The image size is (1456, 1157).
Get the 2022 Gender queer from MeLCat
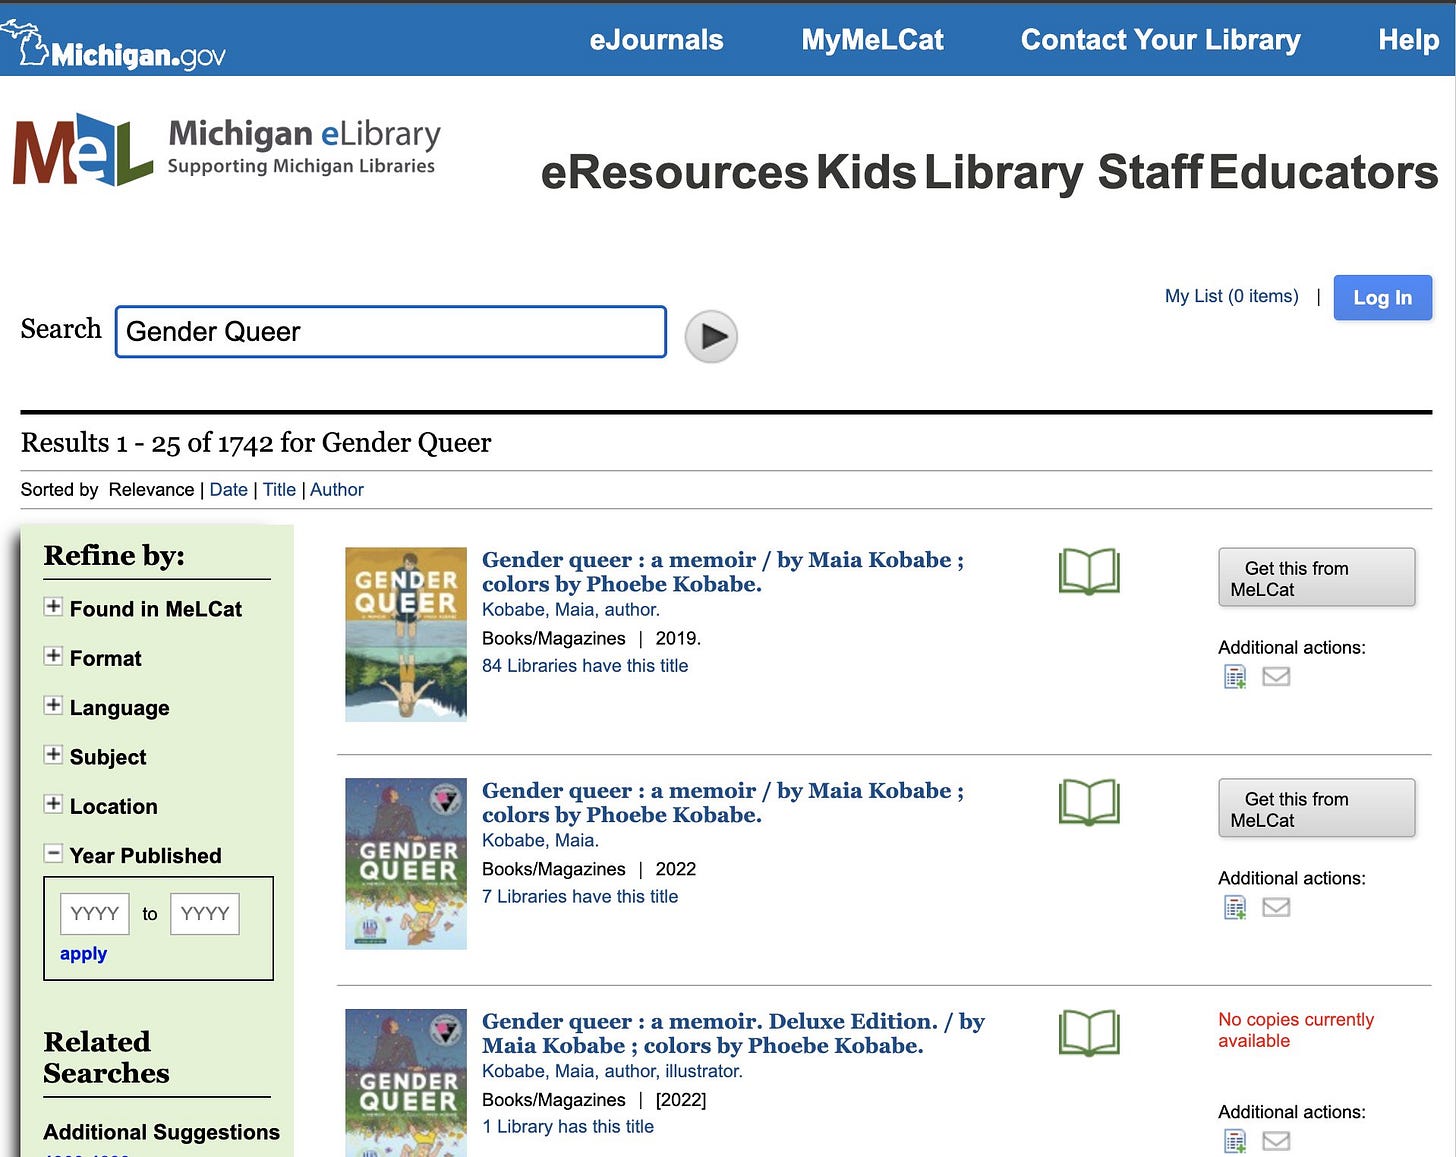1316,808
